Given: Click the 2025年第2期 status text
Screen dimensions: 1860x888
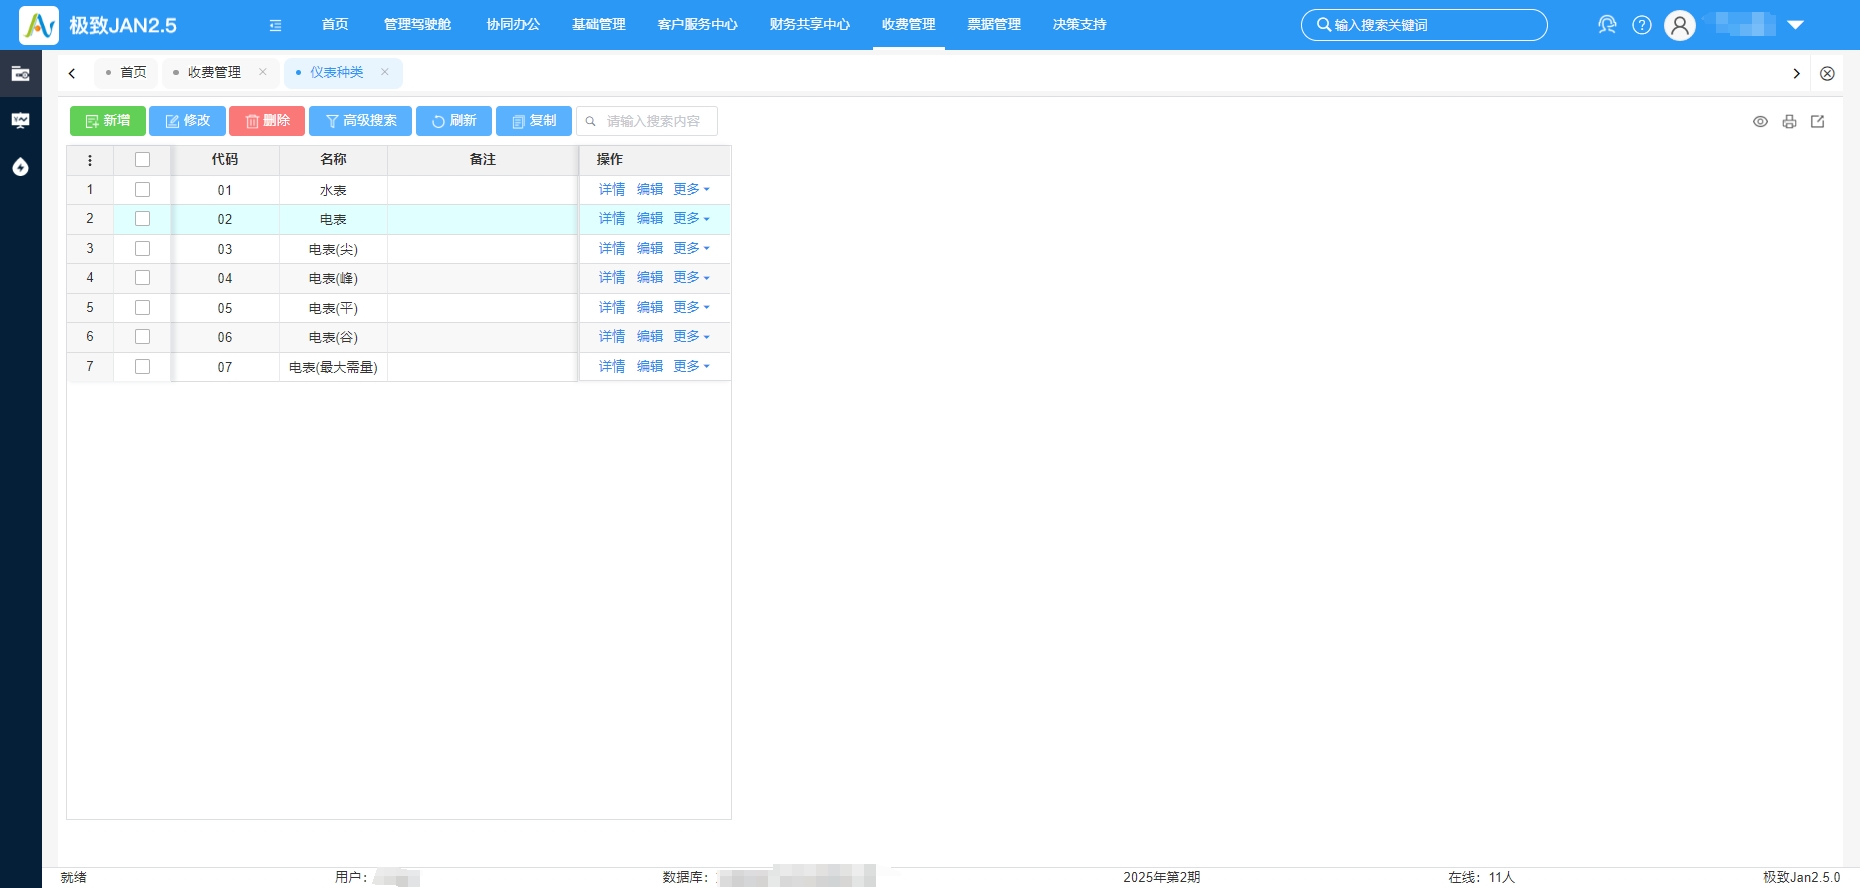Looking at the screenshot, I should click(1161, 877).
